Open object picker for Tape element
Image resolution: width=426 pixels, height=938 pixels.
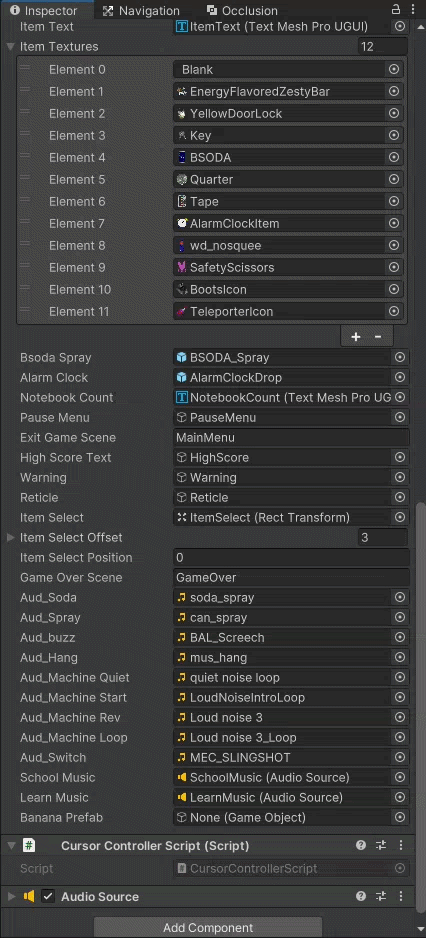(394, 202)
